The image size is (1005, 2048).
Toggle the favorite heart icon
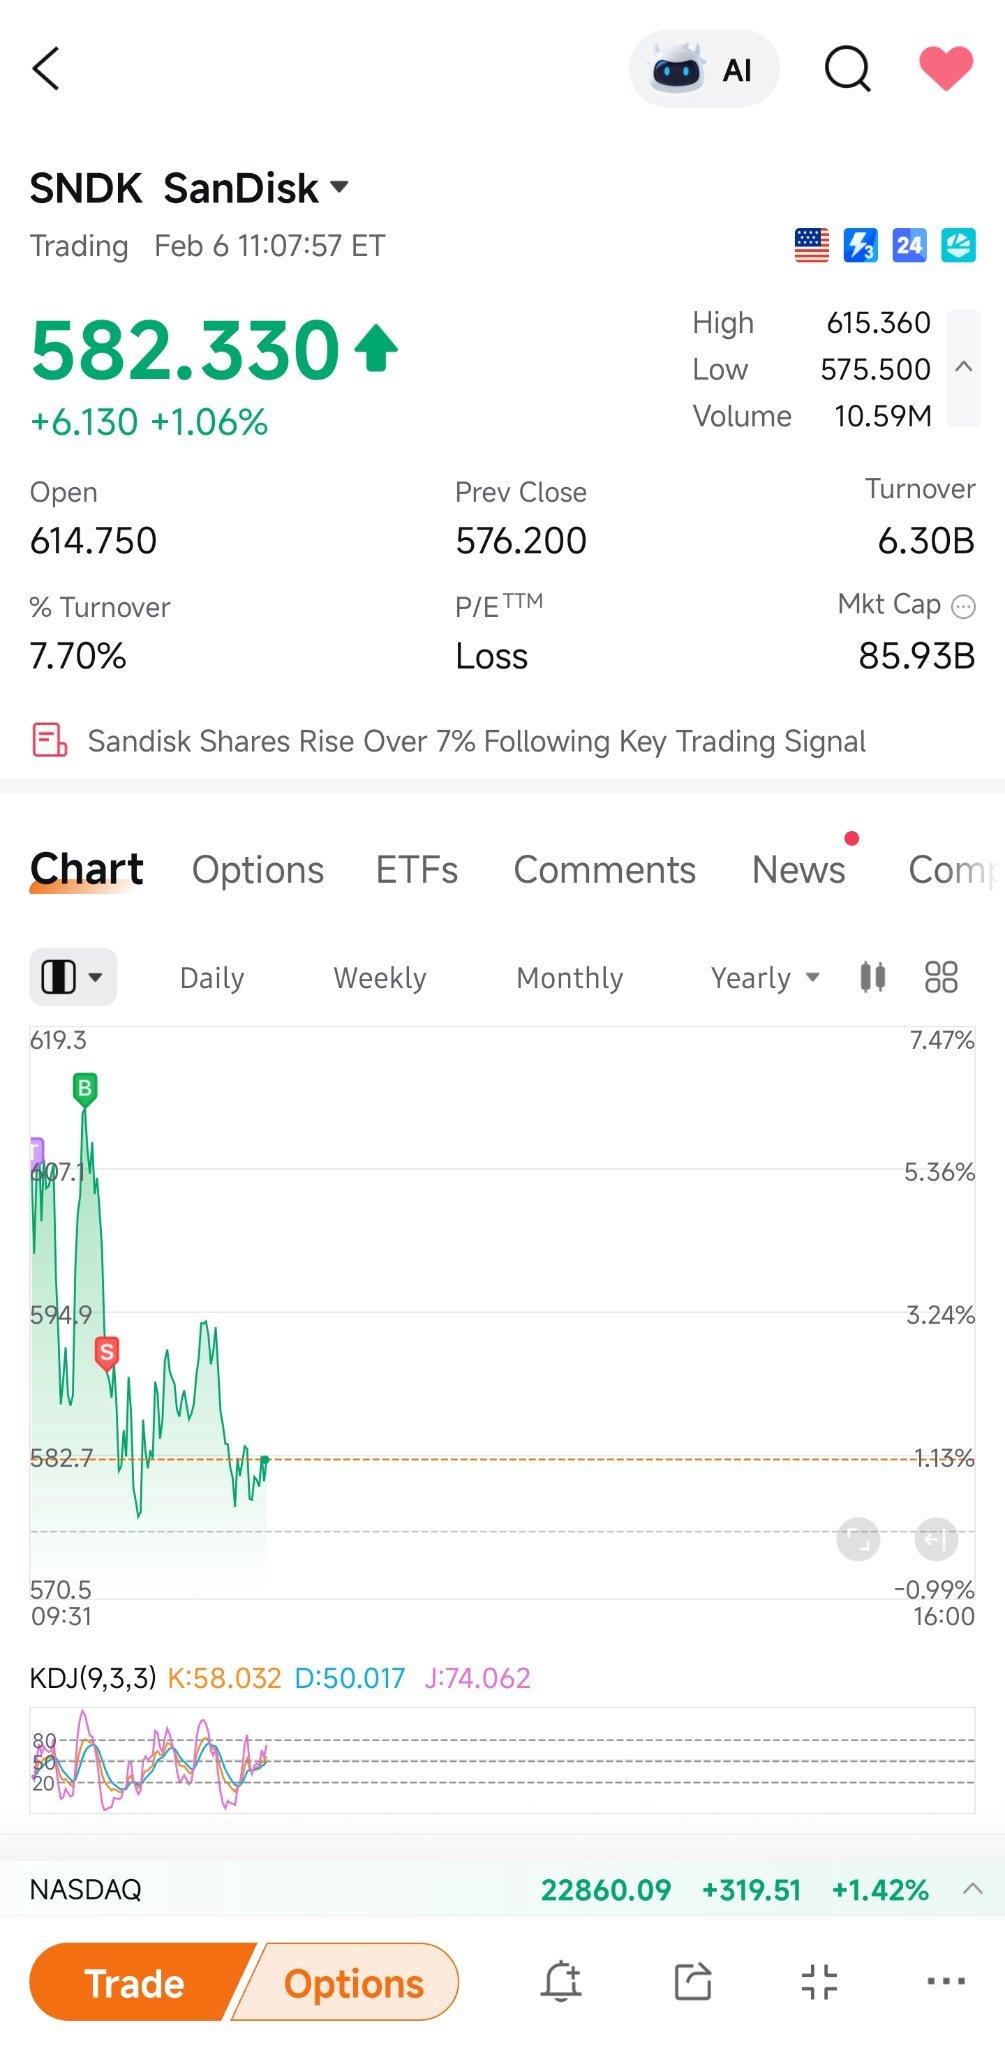[x=946, y=68]
